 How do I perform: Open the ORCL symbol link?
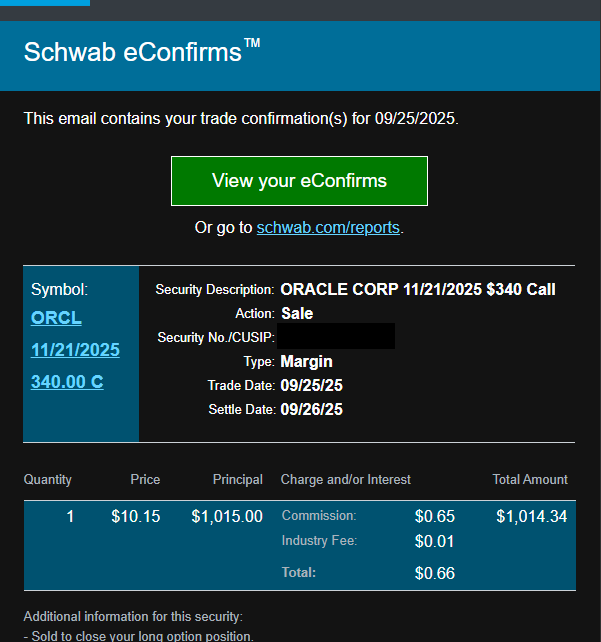[56, 318]
